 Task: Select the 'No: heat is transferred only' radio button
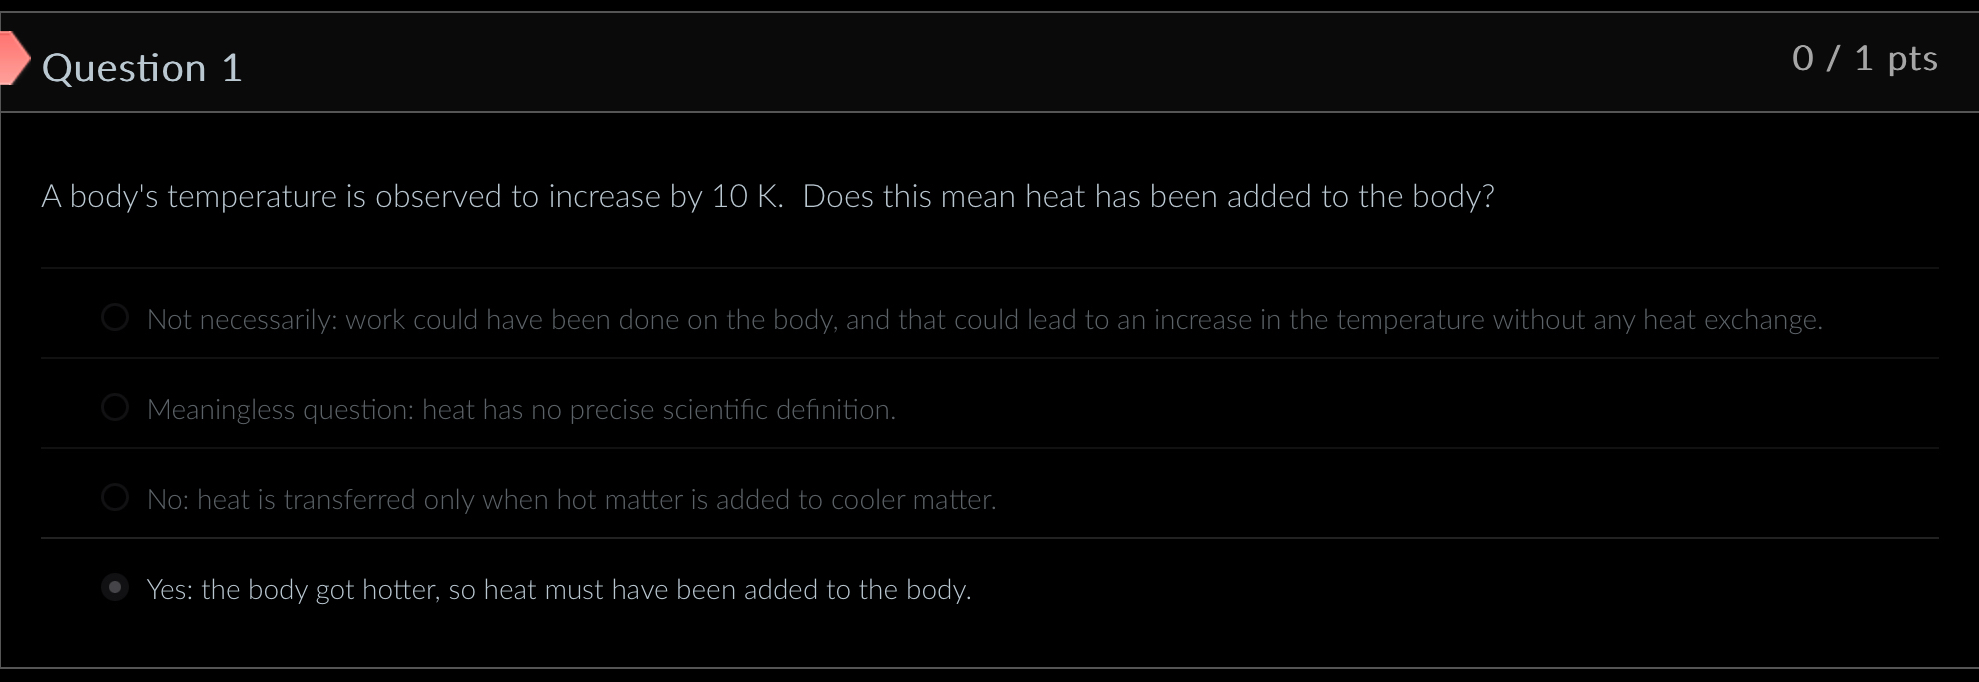(115, 496)
